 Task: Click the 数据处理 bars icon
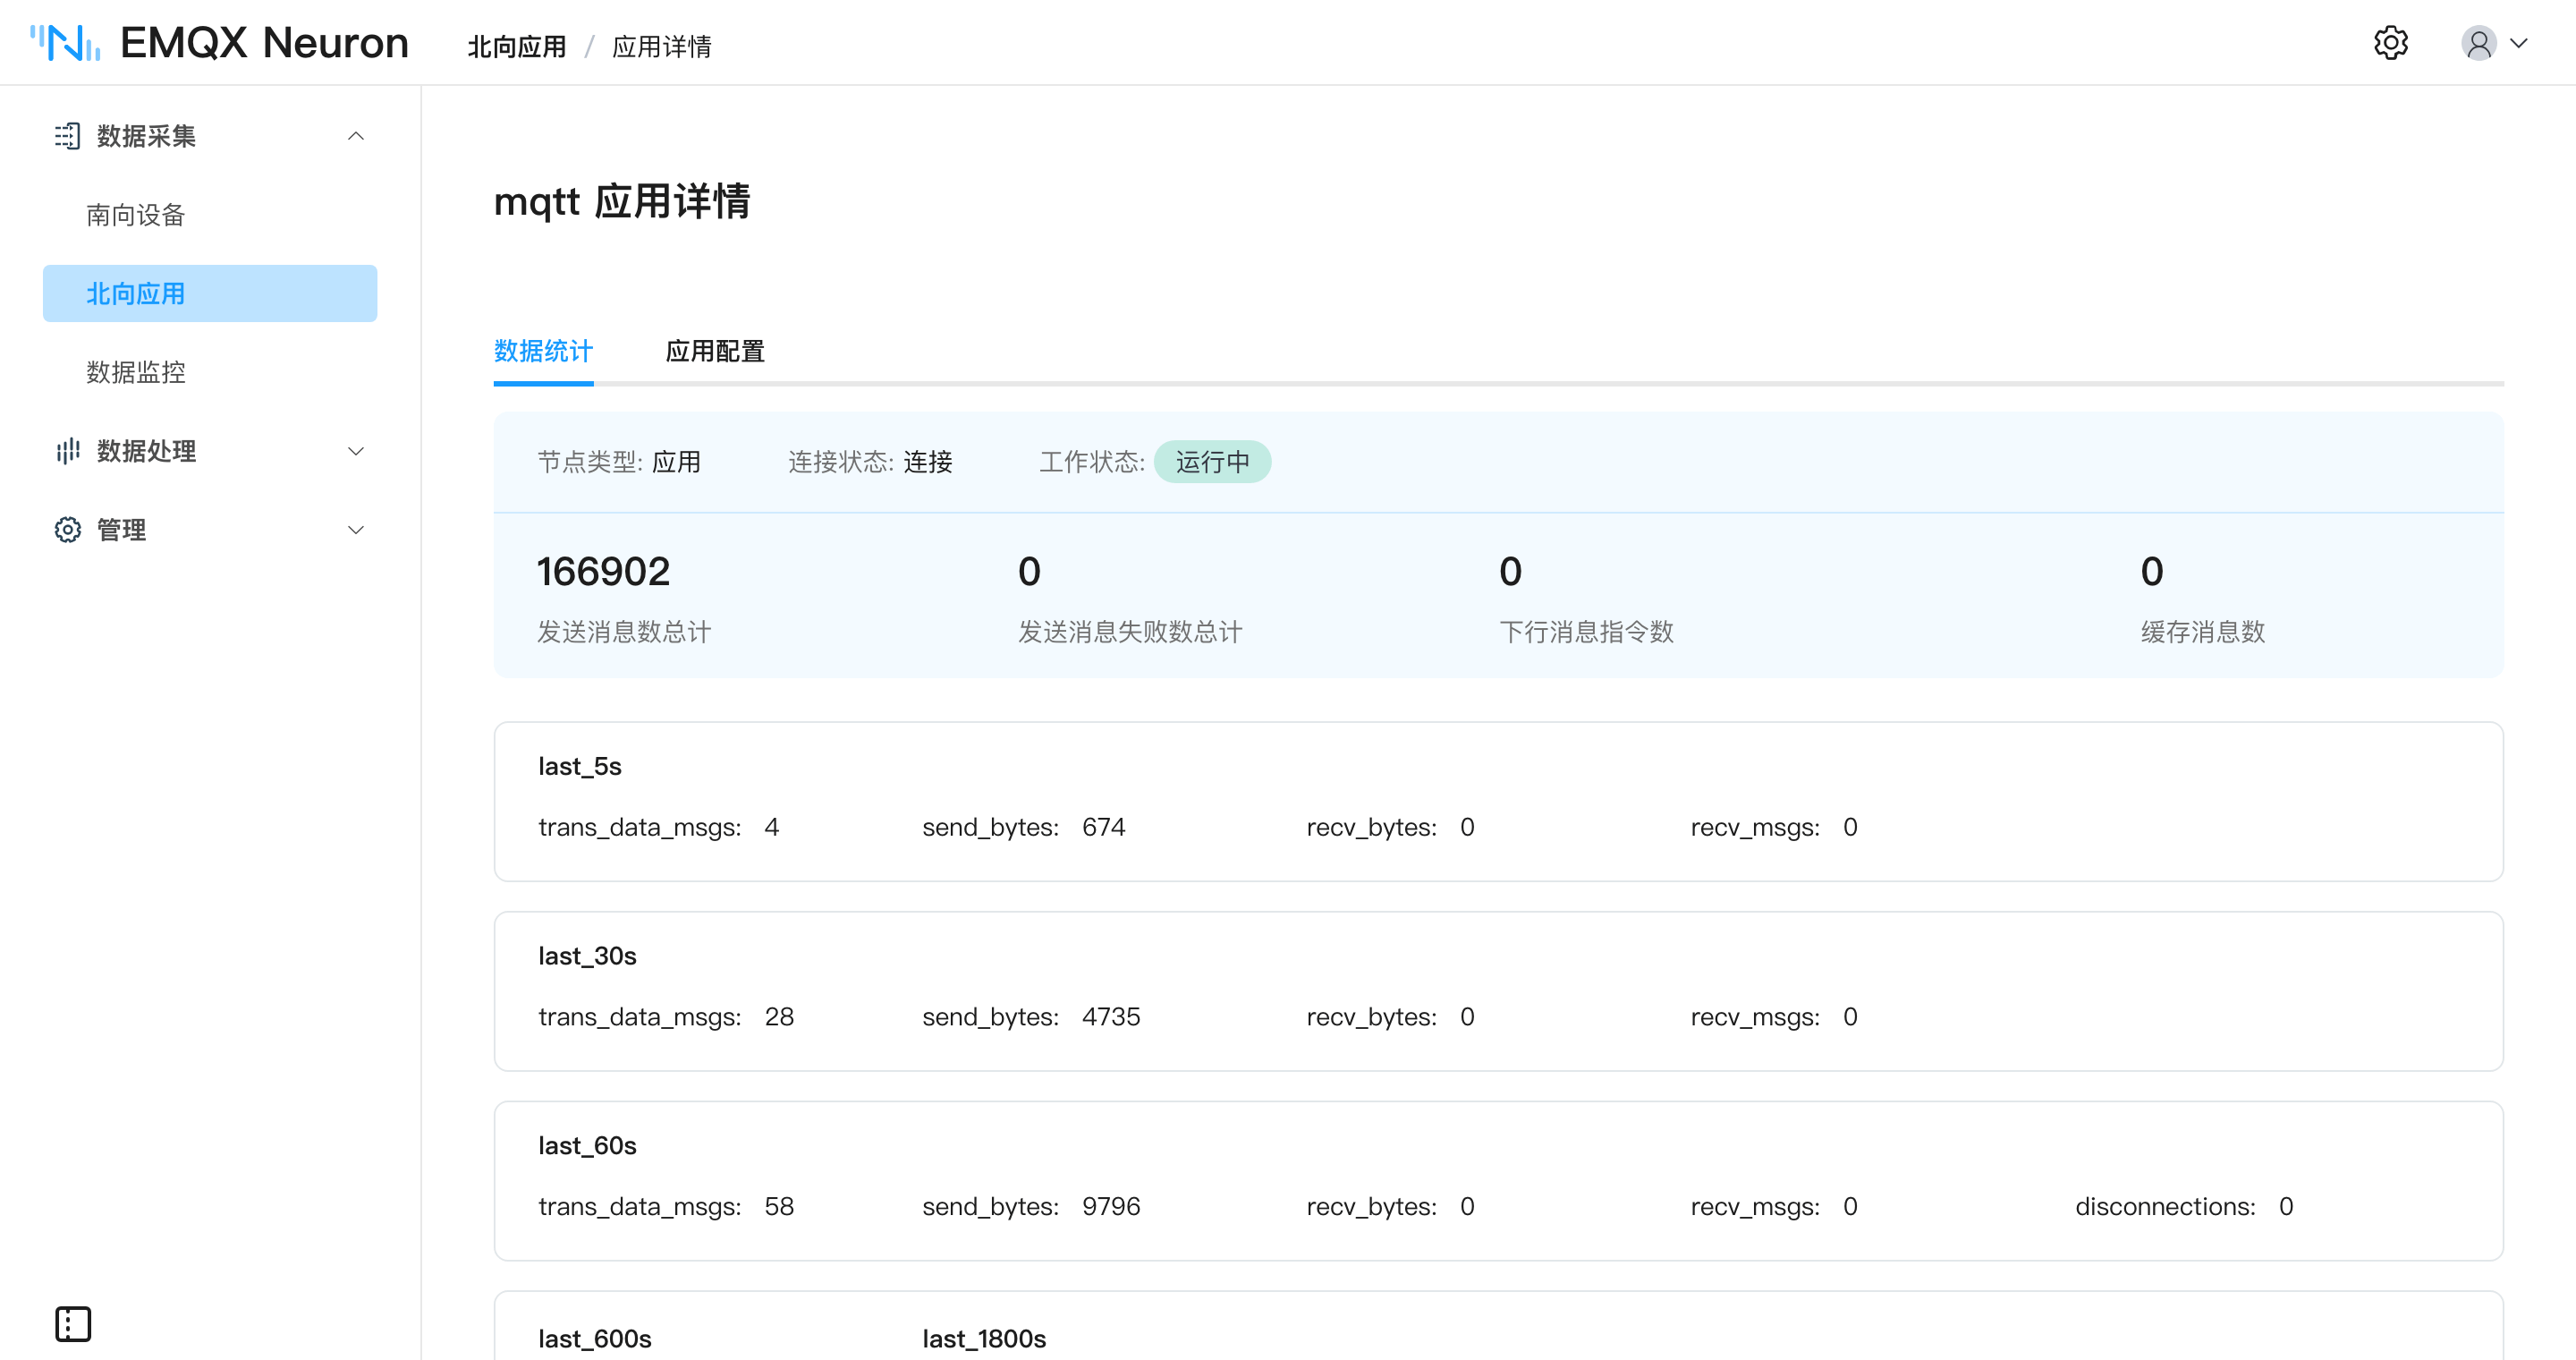pyautogui.click(x=67, y=451)
